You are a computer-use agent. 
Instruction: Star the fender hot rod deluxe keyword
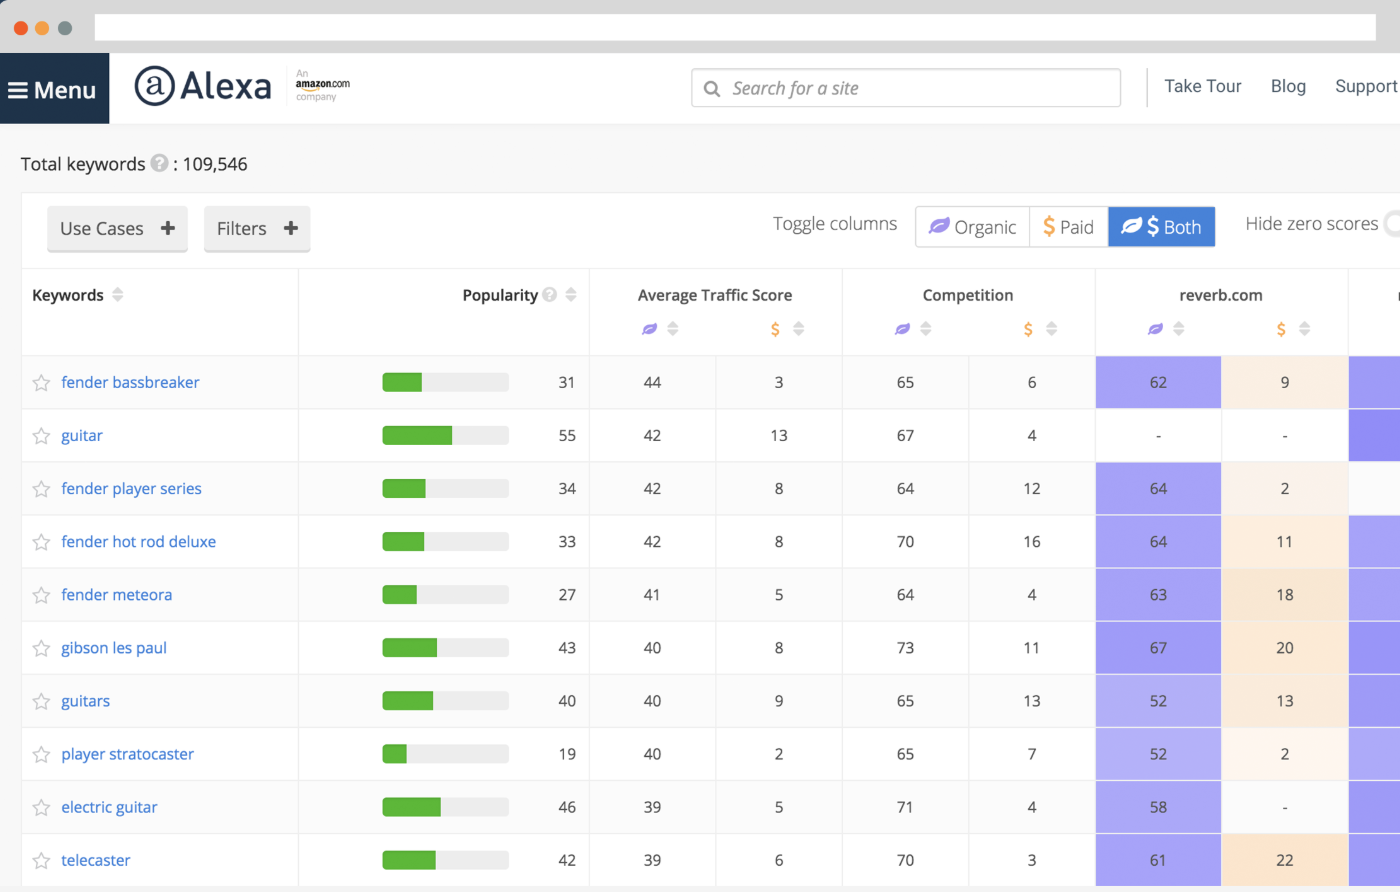(x=41, y=542)
